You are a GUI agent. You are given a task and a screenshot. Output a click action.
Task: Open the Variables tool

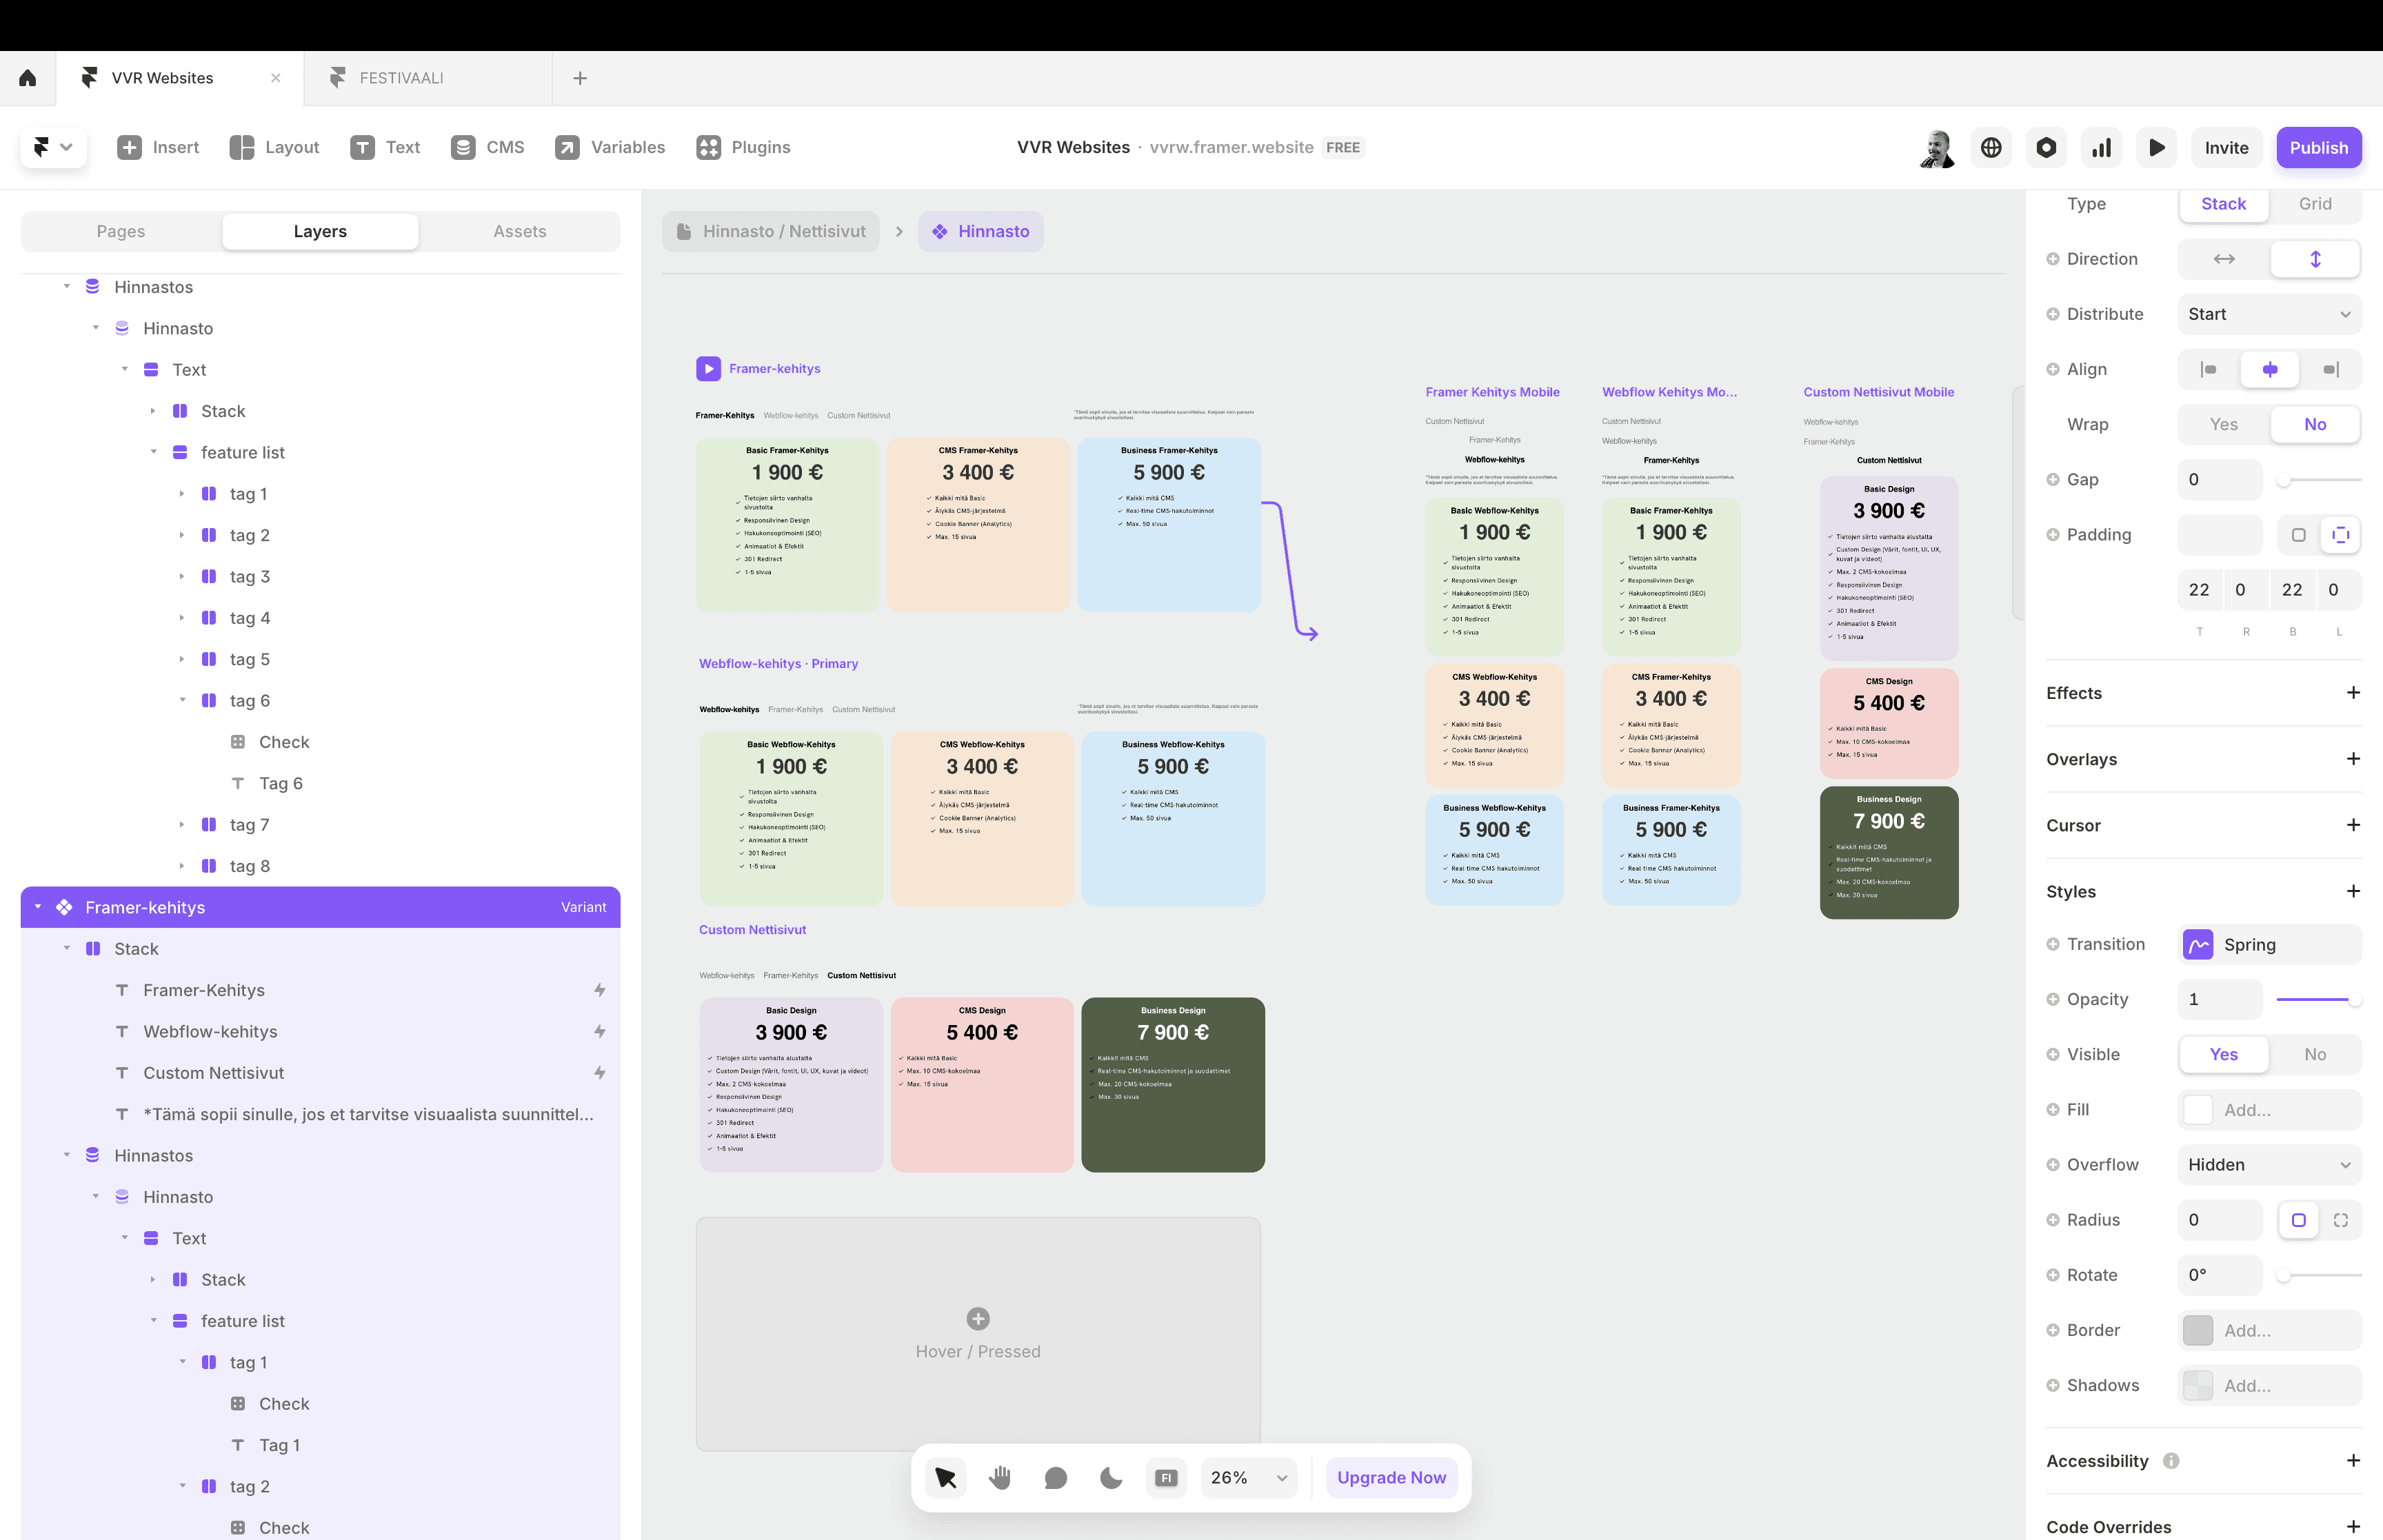(610, 147)
